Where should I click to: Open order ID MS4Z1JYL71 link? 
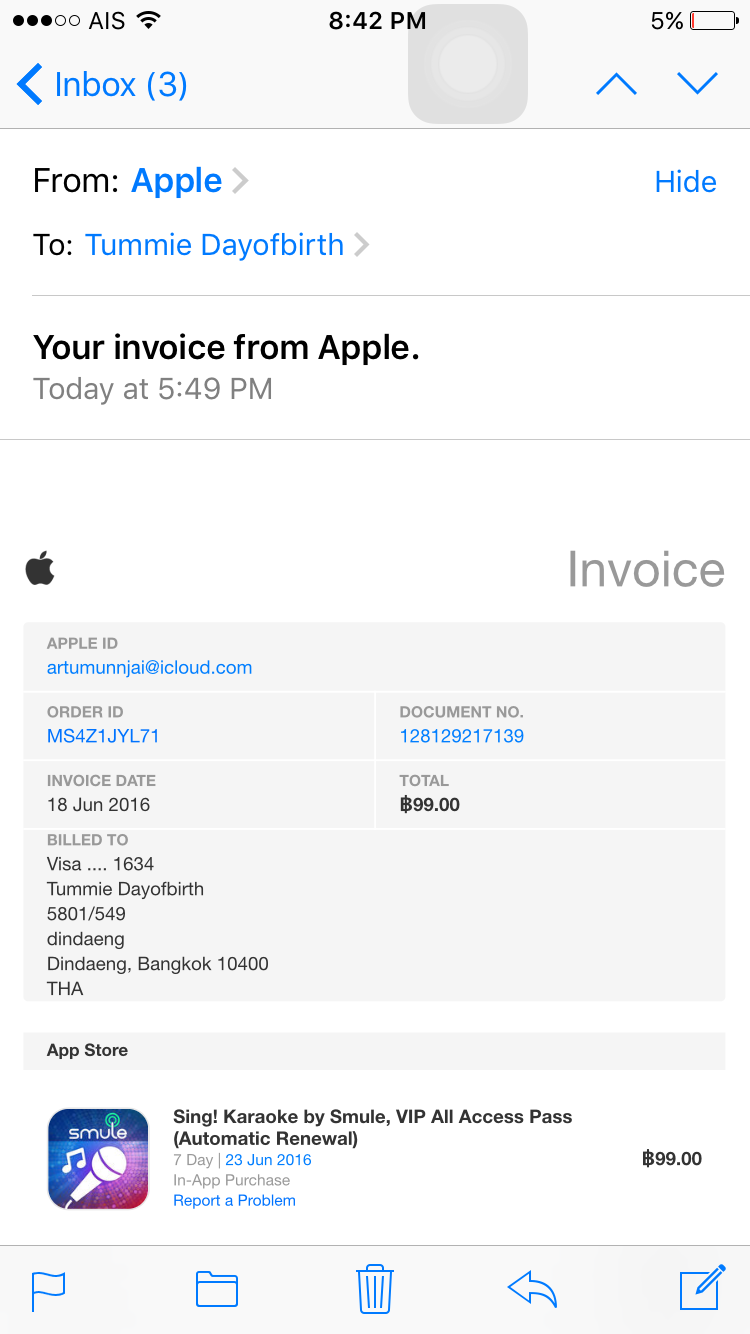click(x=103, y=736)
